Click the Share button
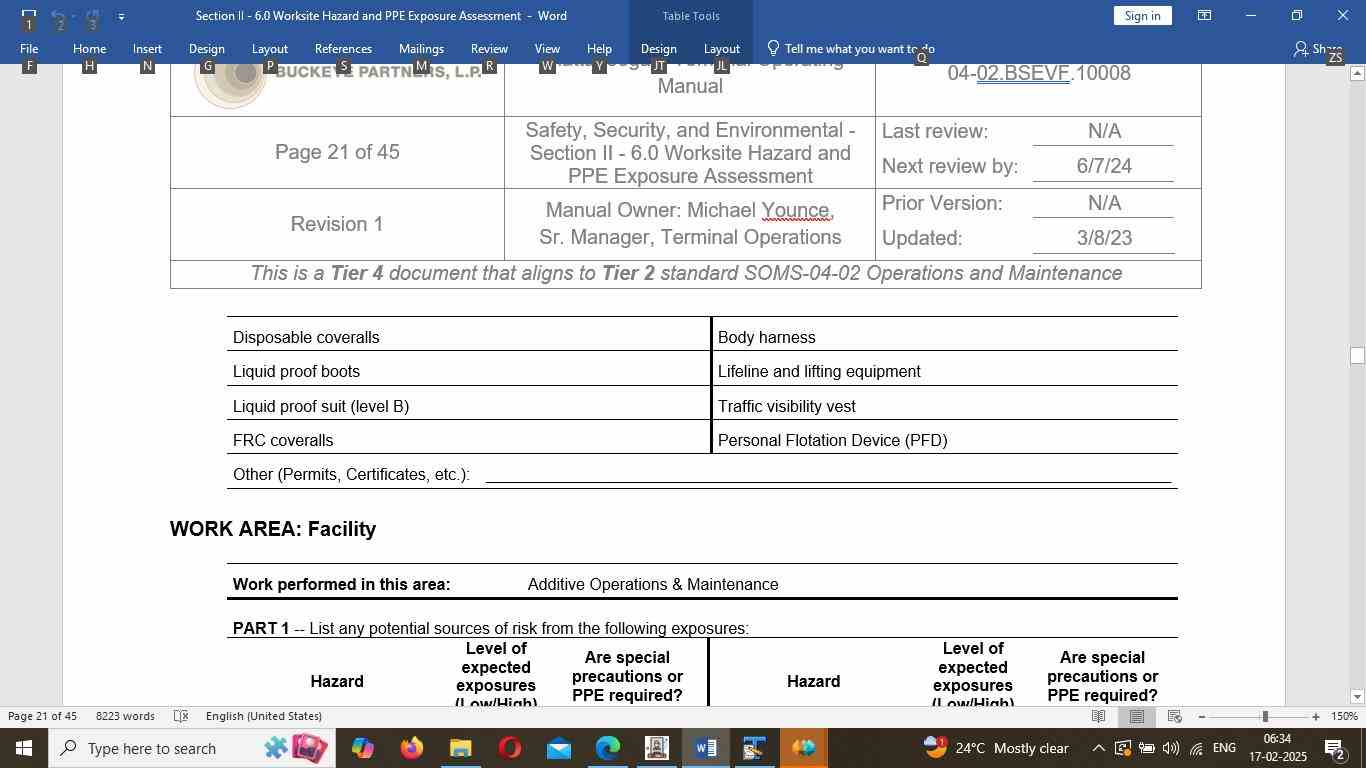 pyautogui.click(x=1317, y=48)
